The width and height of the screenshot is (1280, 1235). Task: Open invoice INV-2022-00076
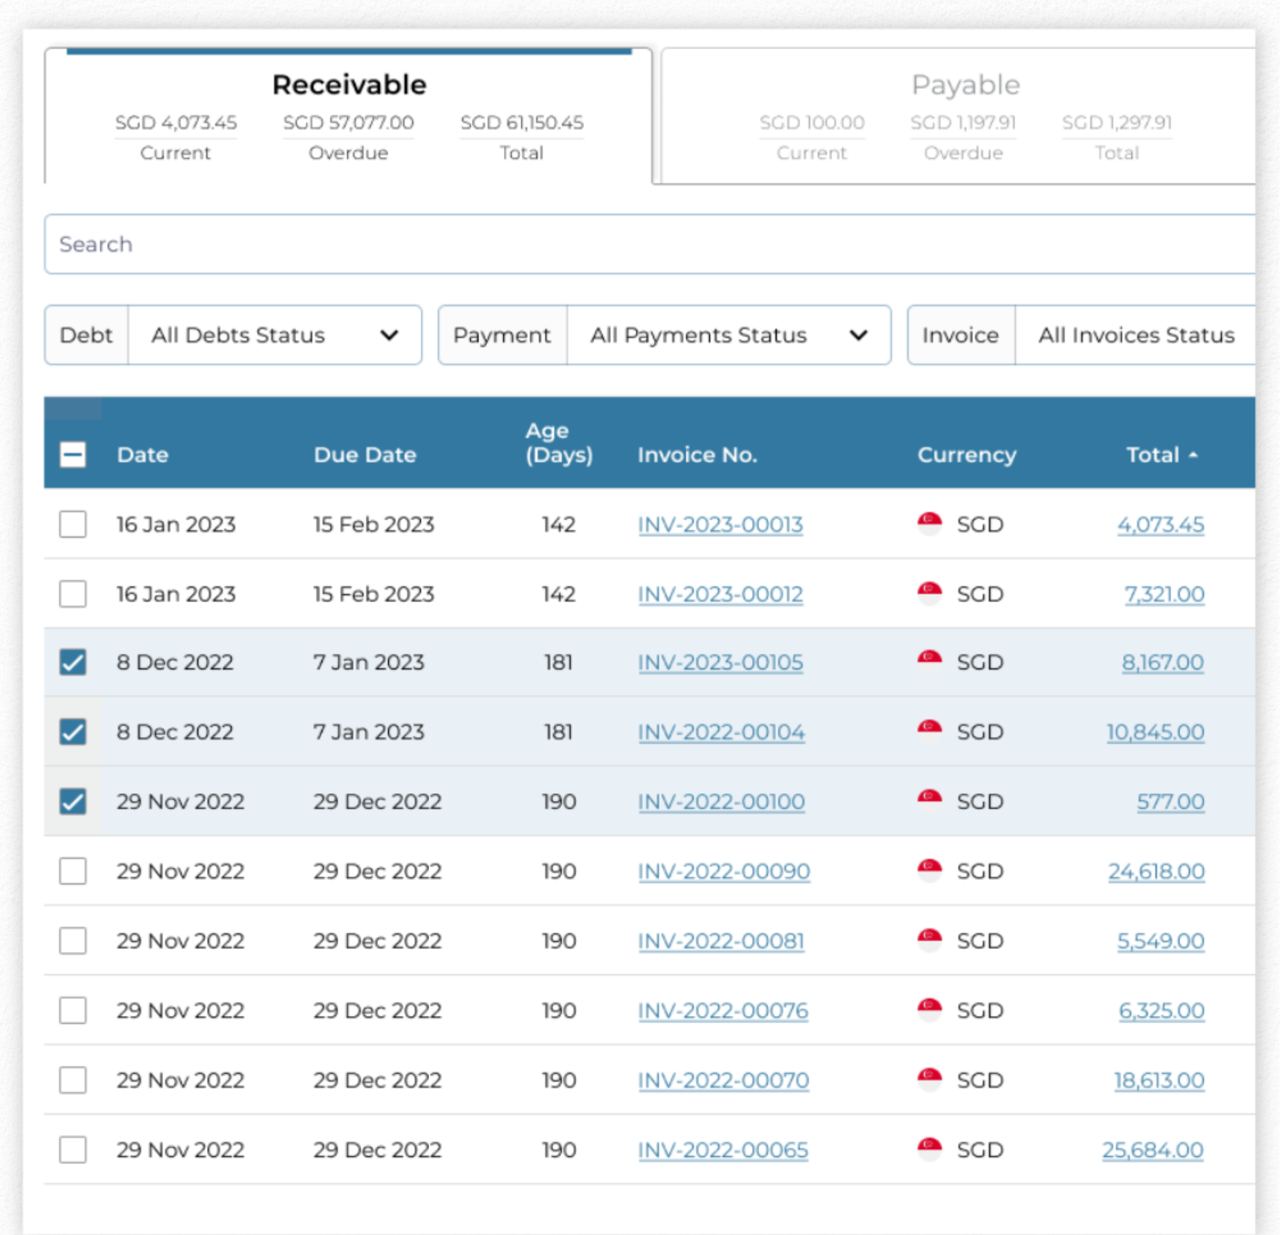coord(723,1010)
